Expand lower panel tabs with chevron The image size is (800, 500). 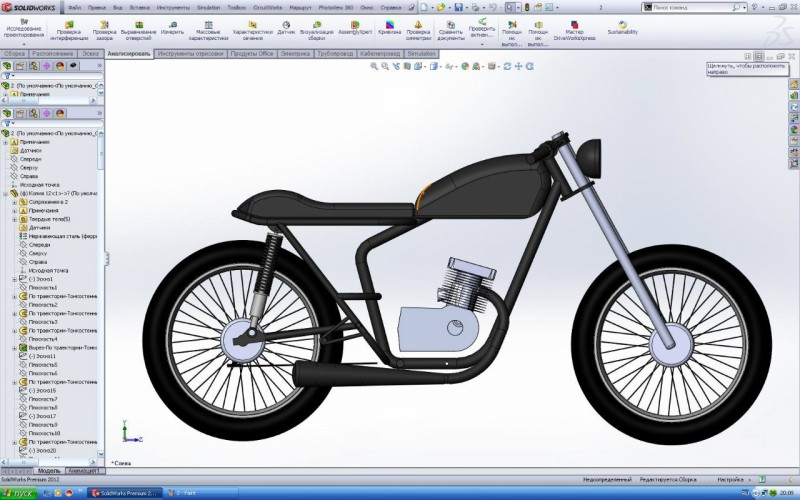click(99, 113)
